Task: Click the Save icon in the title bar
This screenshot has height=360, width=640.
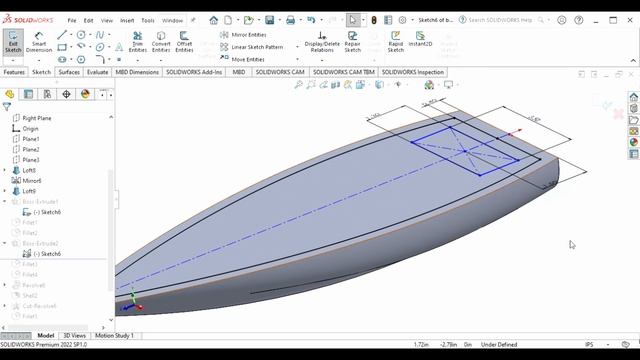Action: pyautogui.click(x=269, y=20)
